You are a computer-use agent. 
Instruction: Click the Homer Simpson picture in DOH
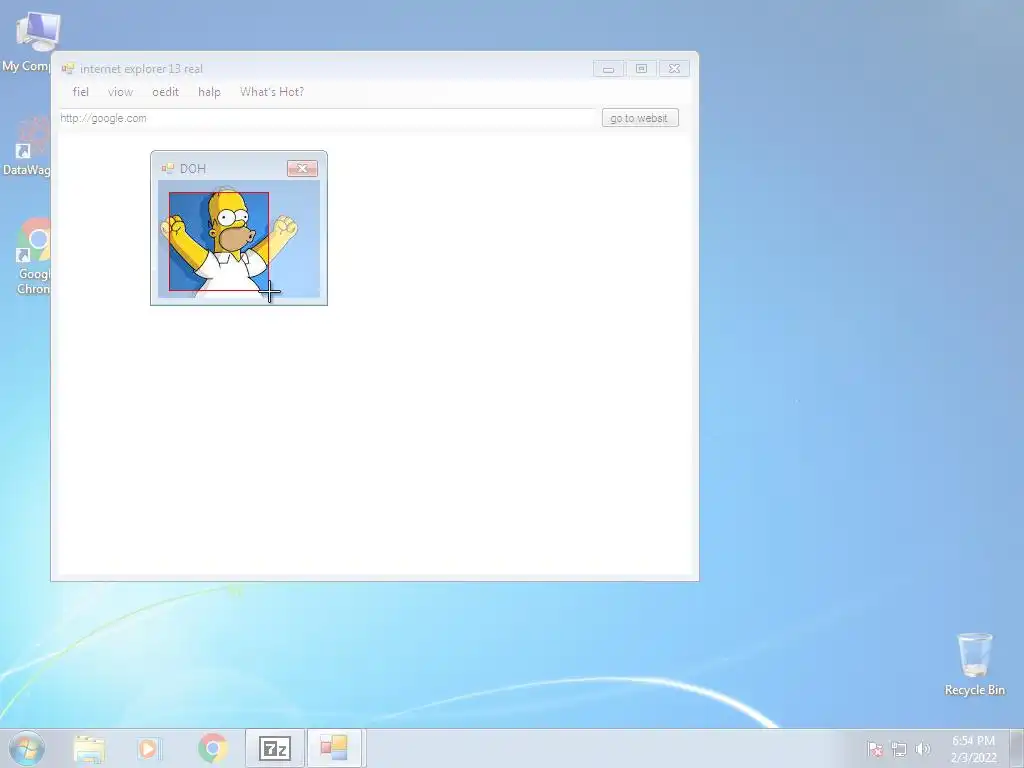[x=239, y=239]
